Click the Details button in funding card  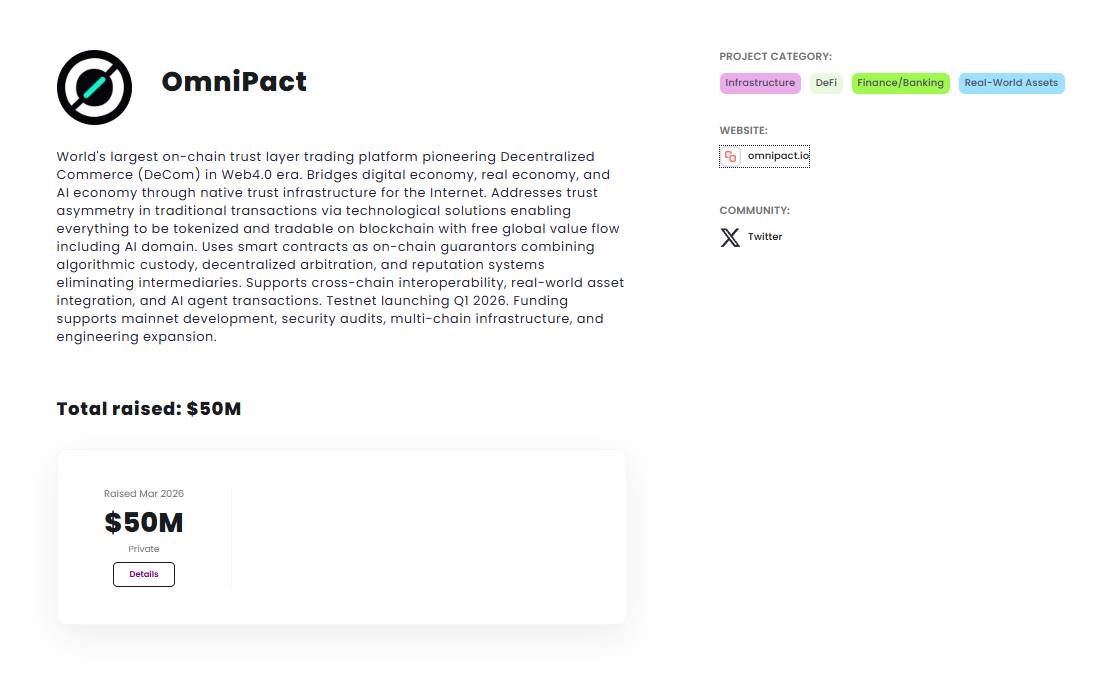click(144, 574)
